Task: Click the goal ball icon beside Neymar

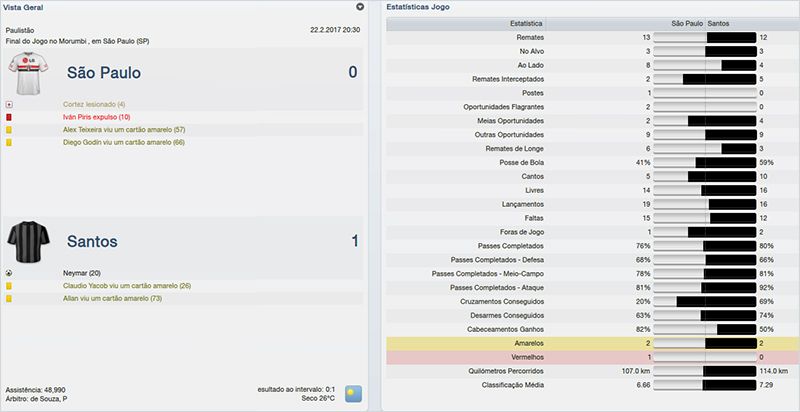Action: (9, 272)
